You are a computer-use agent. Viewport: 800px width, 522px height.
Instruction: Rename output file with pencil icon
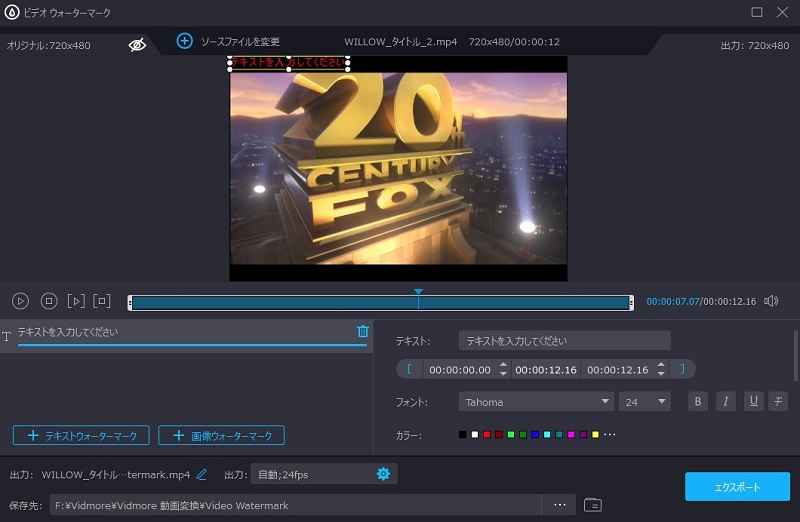point(202,474)
